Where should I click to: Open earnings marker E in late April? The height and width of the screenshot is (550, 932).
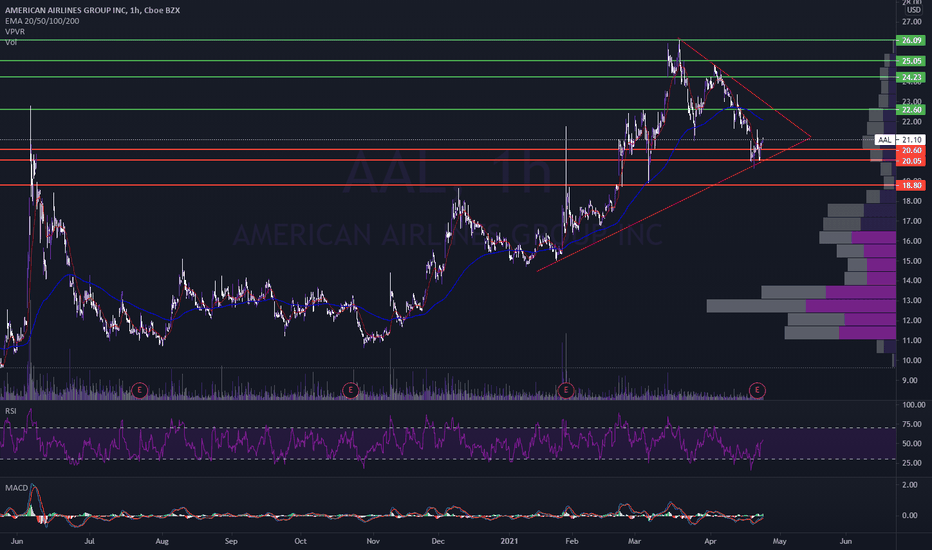point(757,391)
